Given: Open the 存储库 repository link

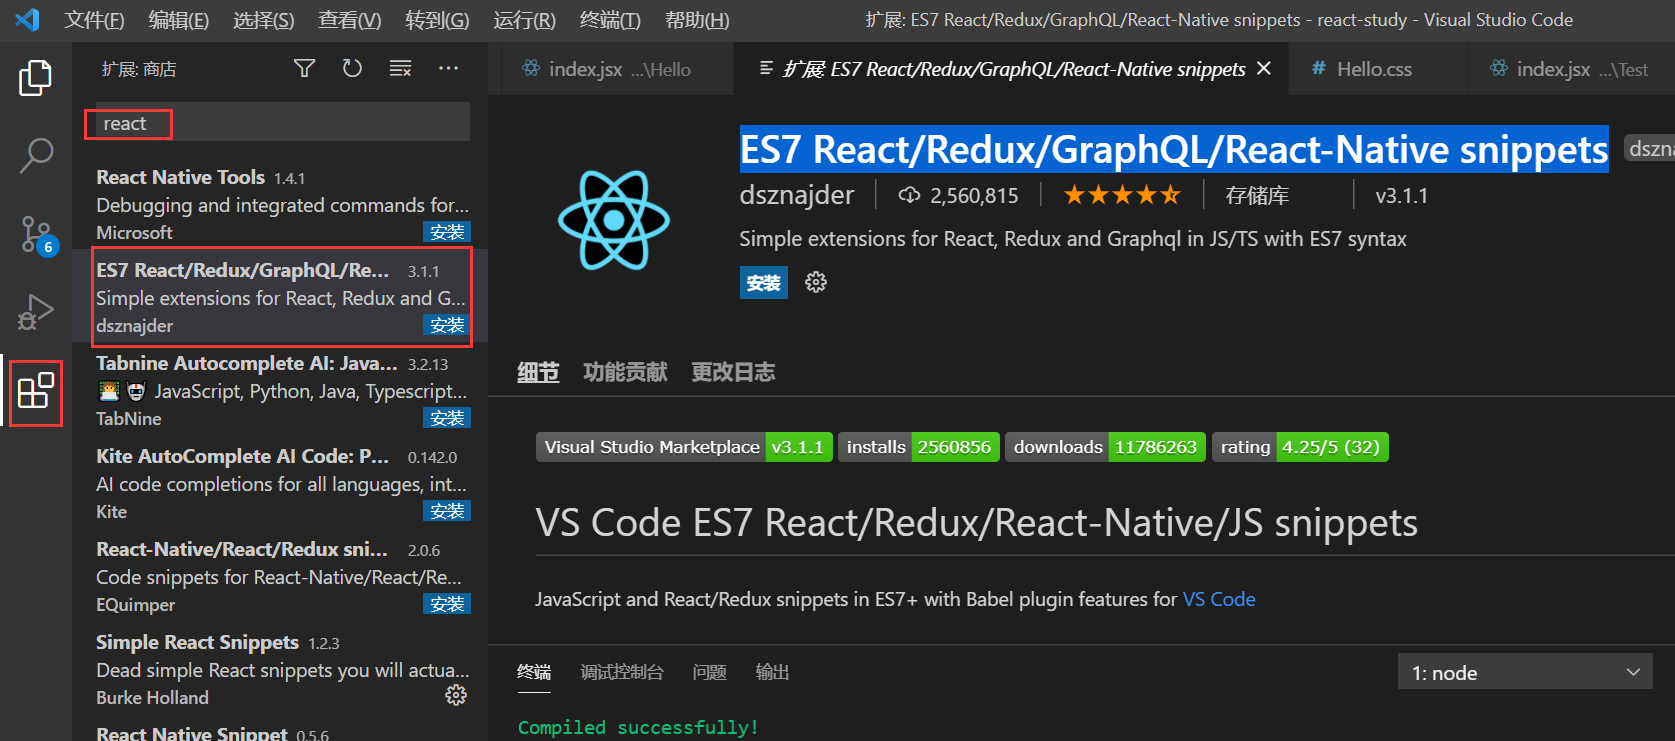Looking at the screenshot, I should pos(1257,195).
